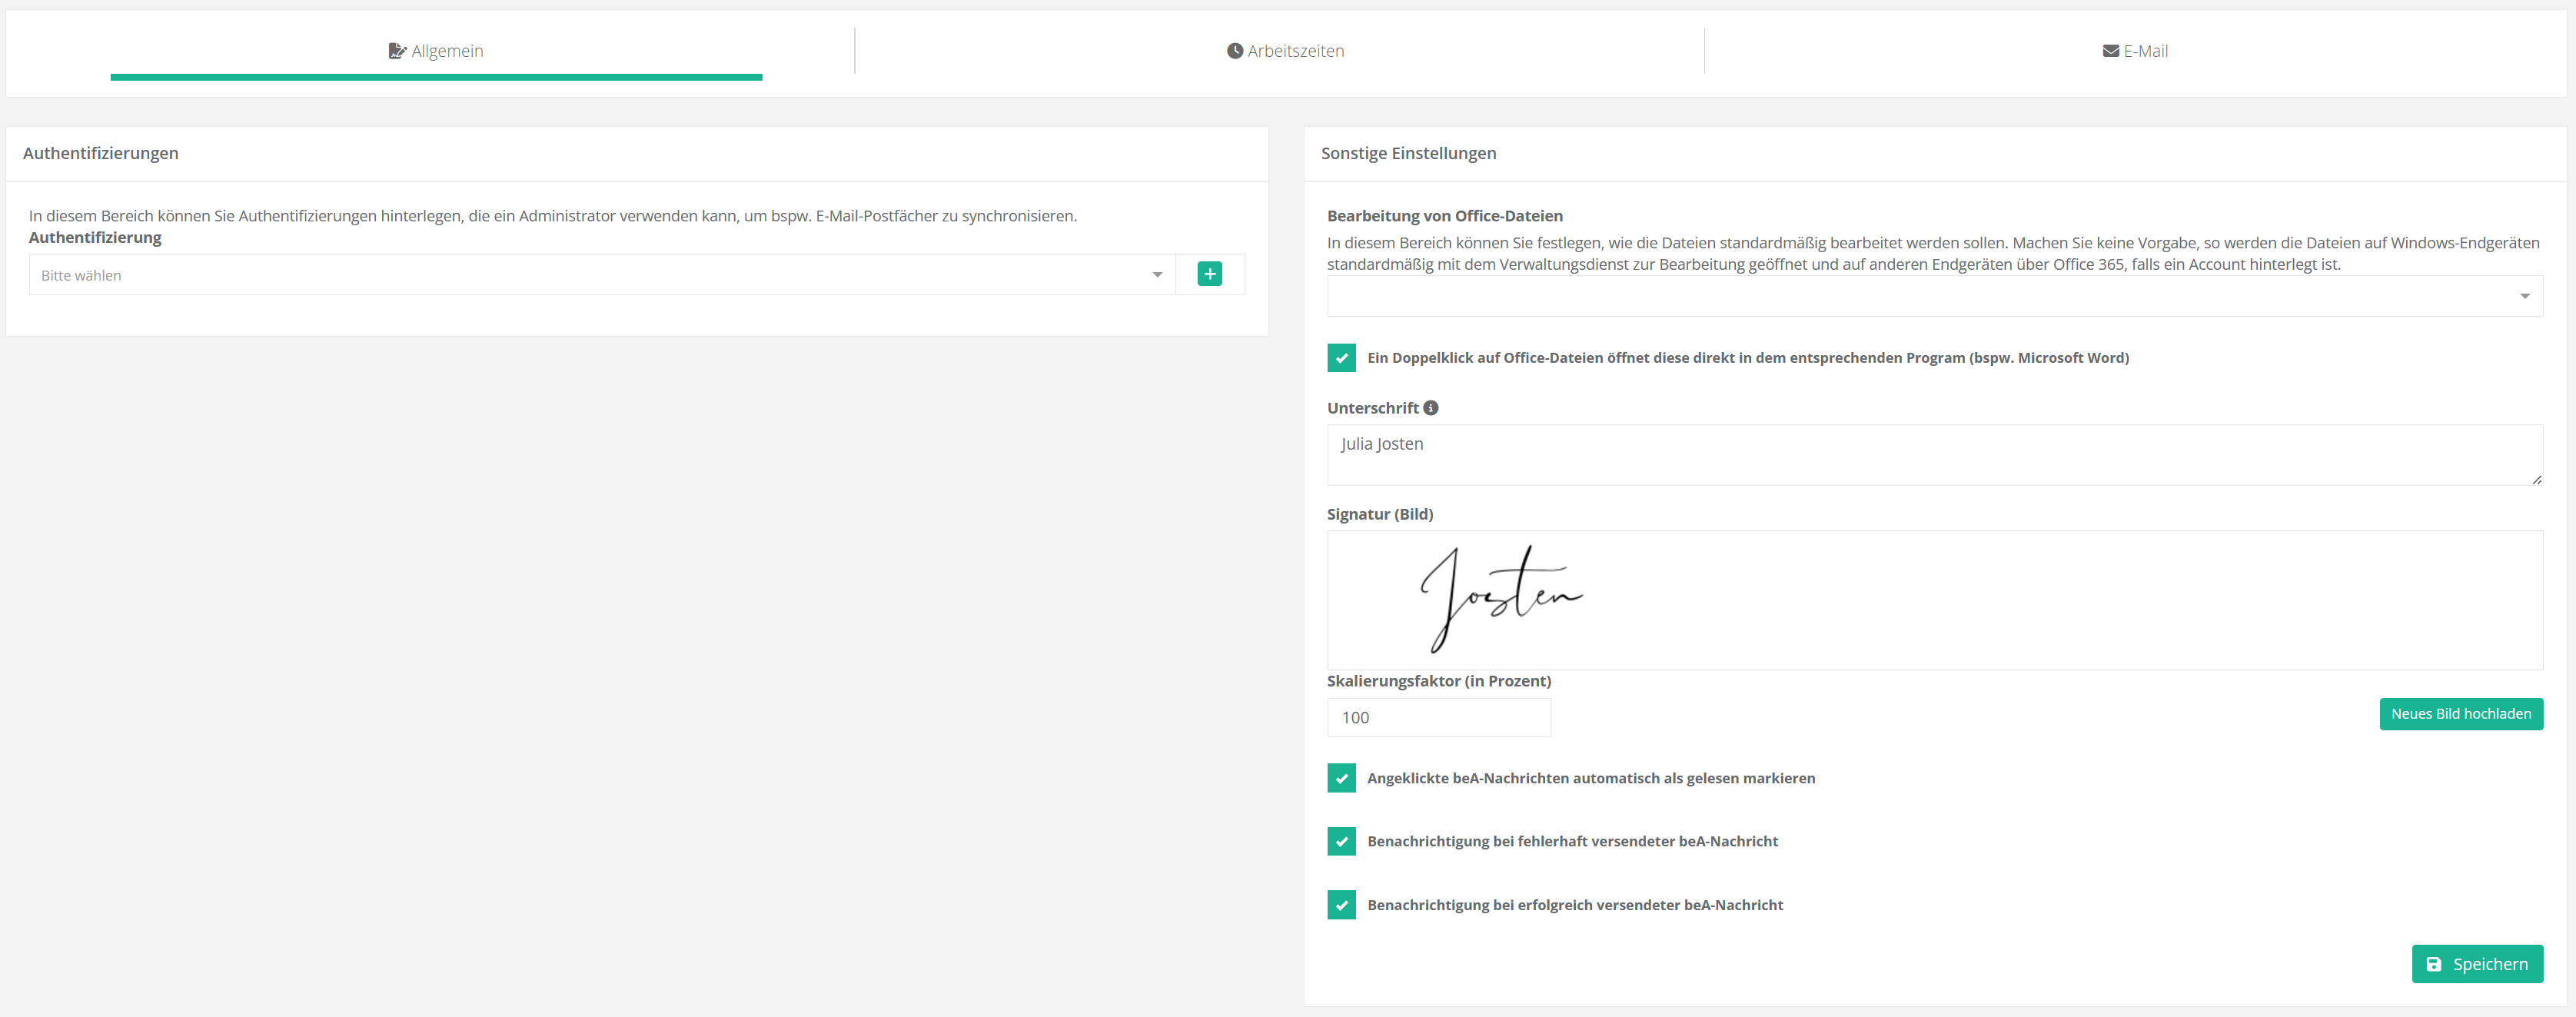The image size is (2576, 1017).
Task: Disable notification for fehlerhaft versendeter beA-Nachricht
Action: 1341,841
